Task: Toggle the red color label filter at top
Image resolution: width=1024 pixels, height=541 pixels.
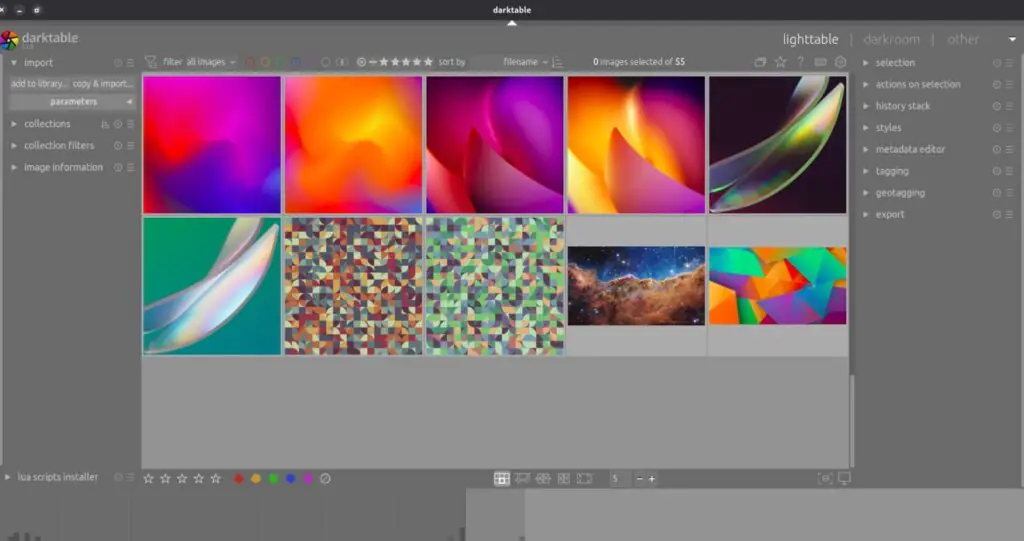Action: (250, 62)
